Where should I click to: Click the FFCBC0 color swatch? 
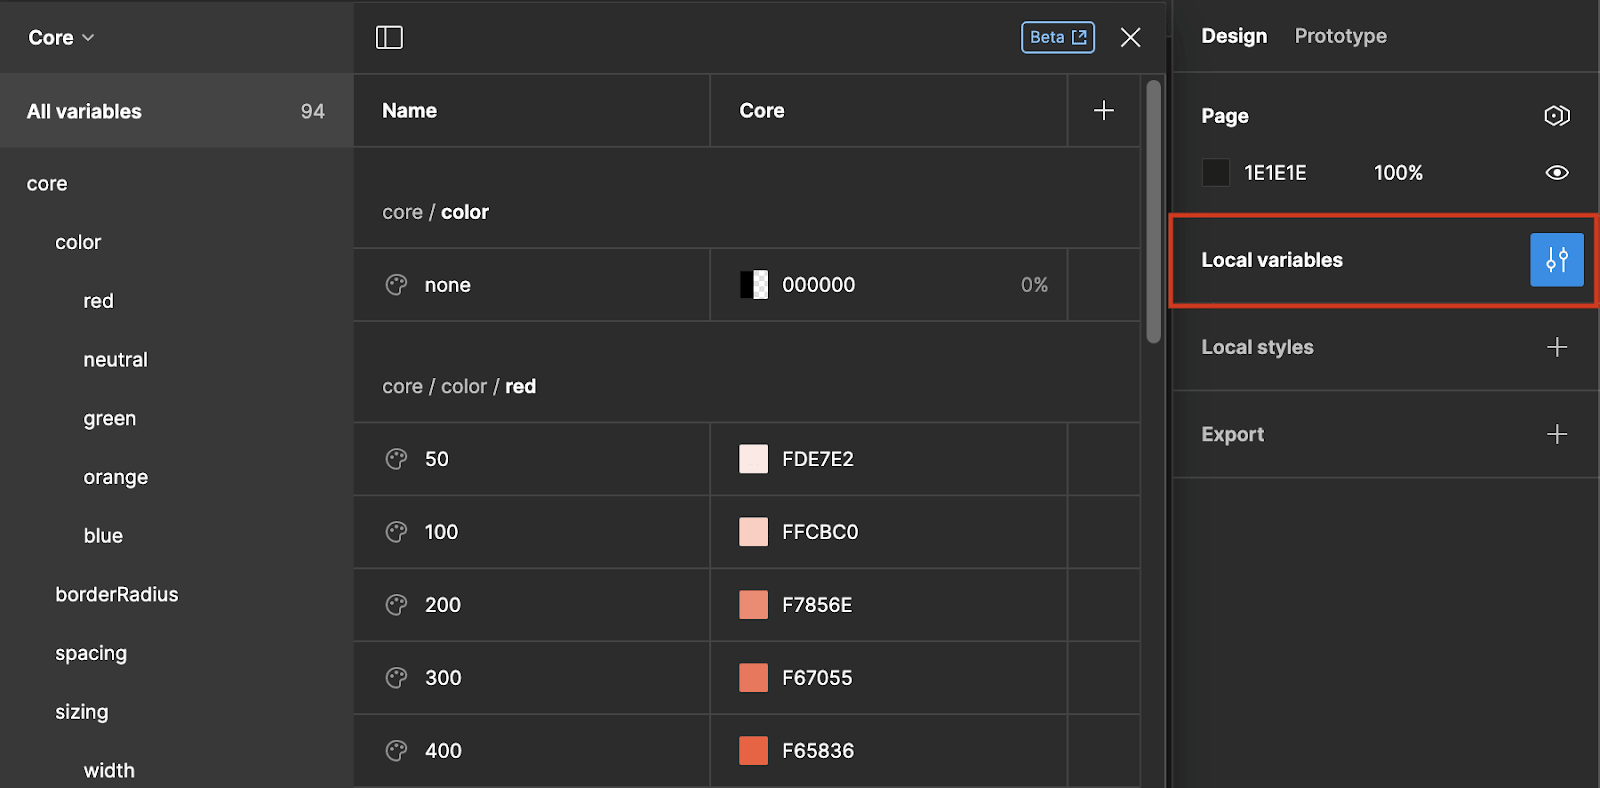(x=754, y=532)
